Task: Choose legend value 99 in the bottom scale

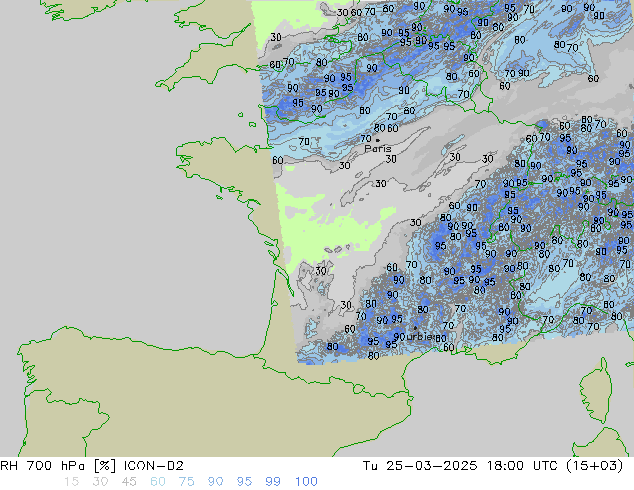Action: (273, 482)
